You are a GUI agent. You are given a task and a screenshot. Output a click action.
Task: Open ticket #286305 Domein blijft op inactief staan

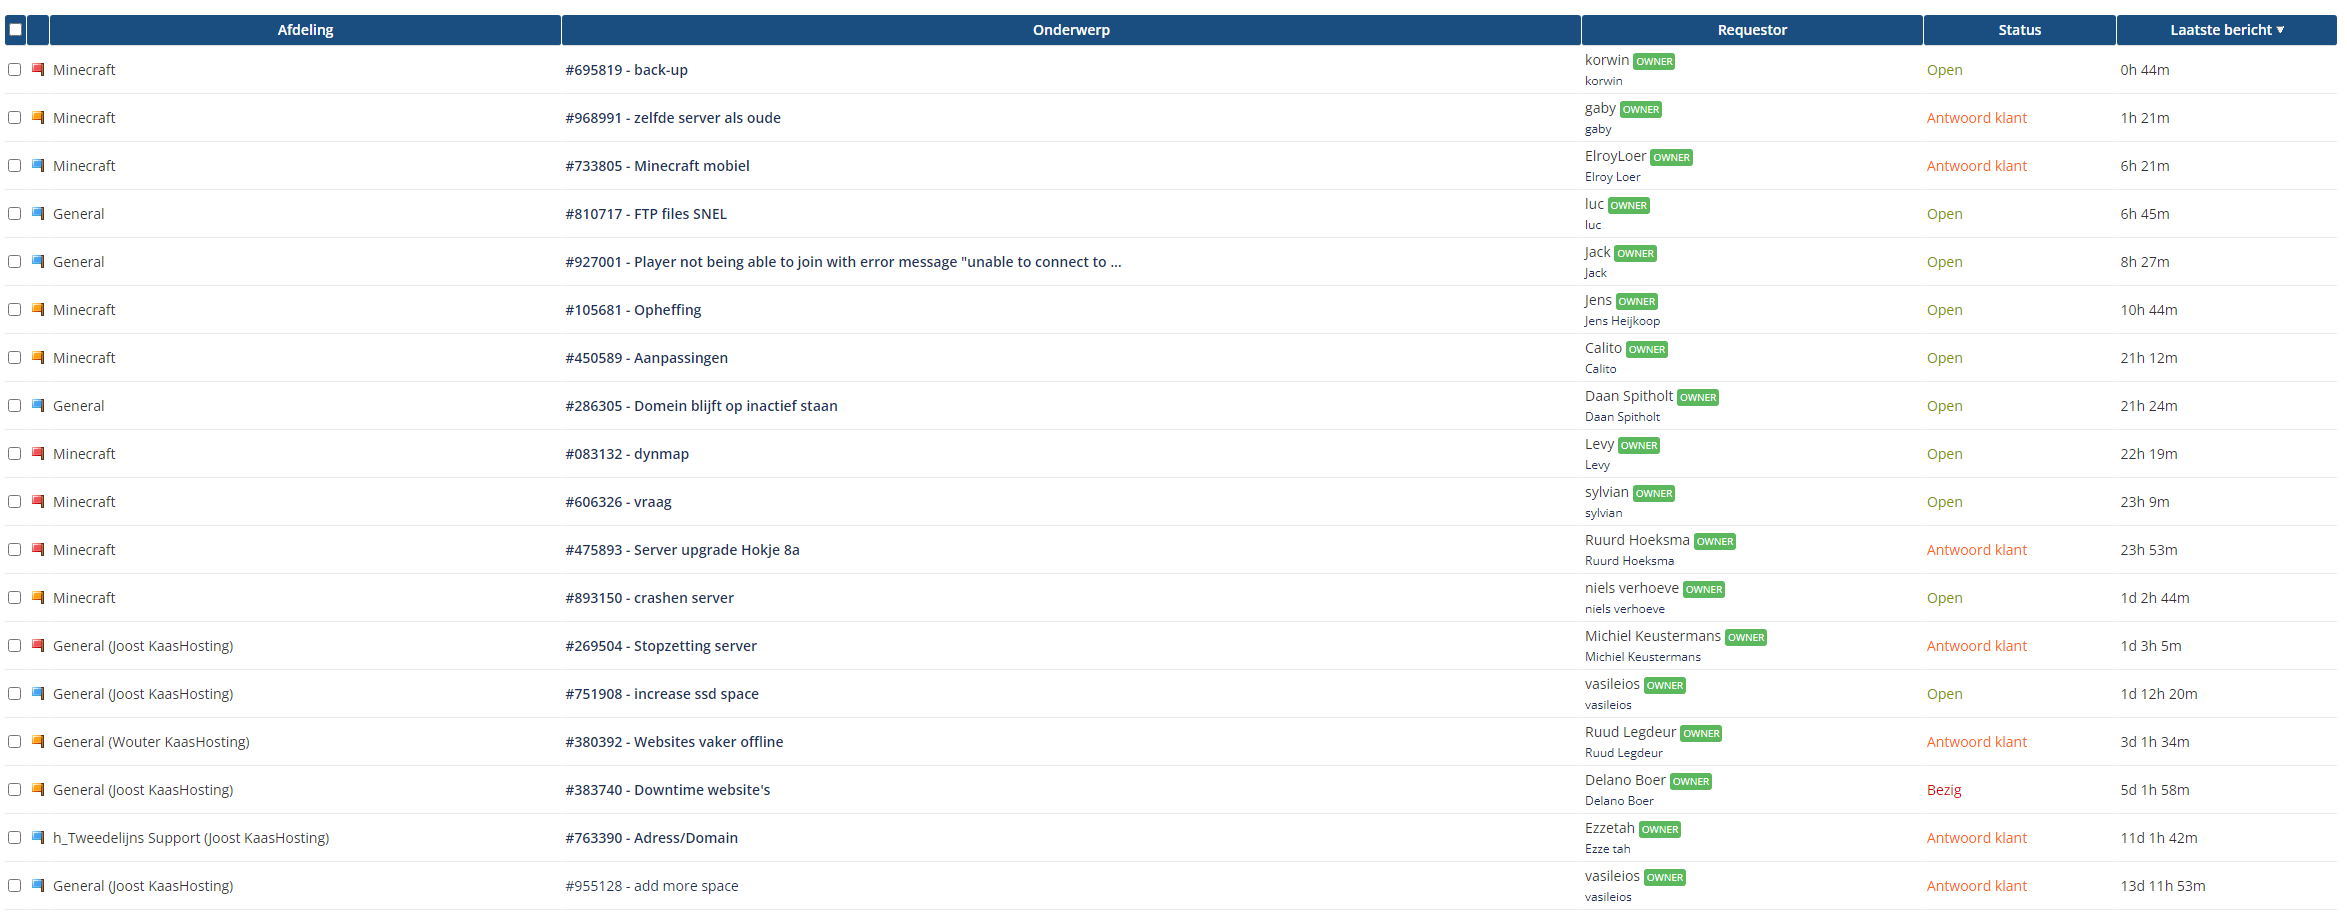(701, 406)
